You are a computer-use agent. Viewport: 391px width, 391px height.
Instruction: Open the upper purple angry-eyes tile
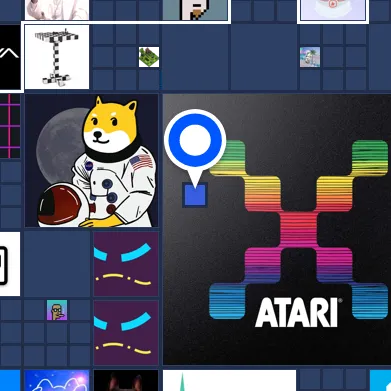126,264
